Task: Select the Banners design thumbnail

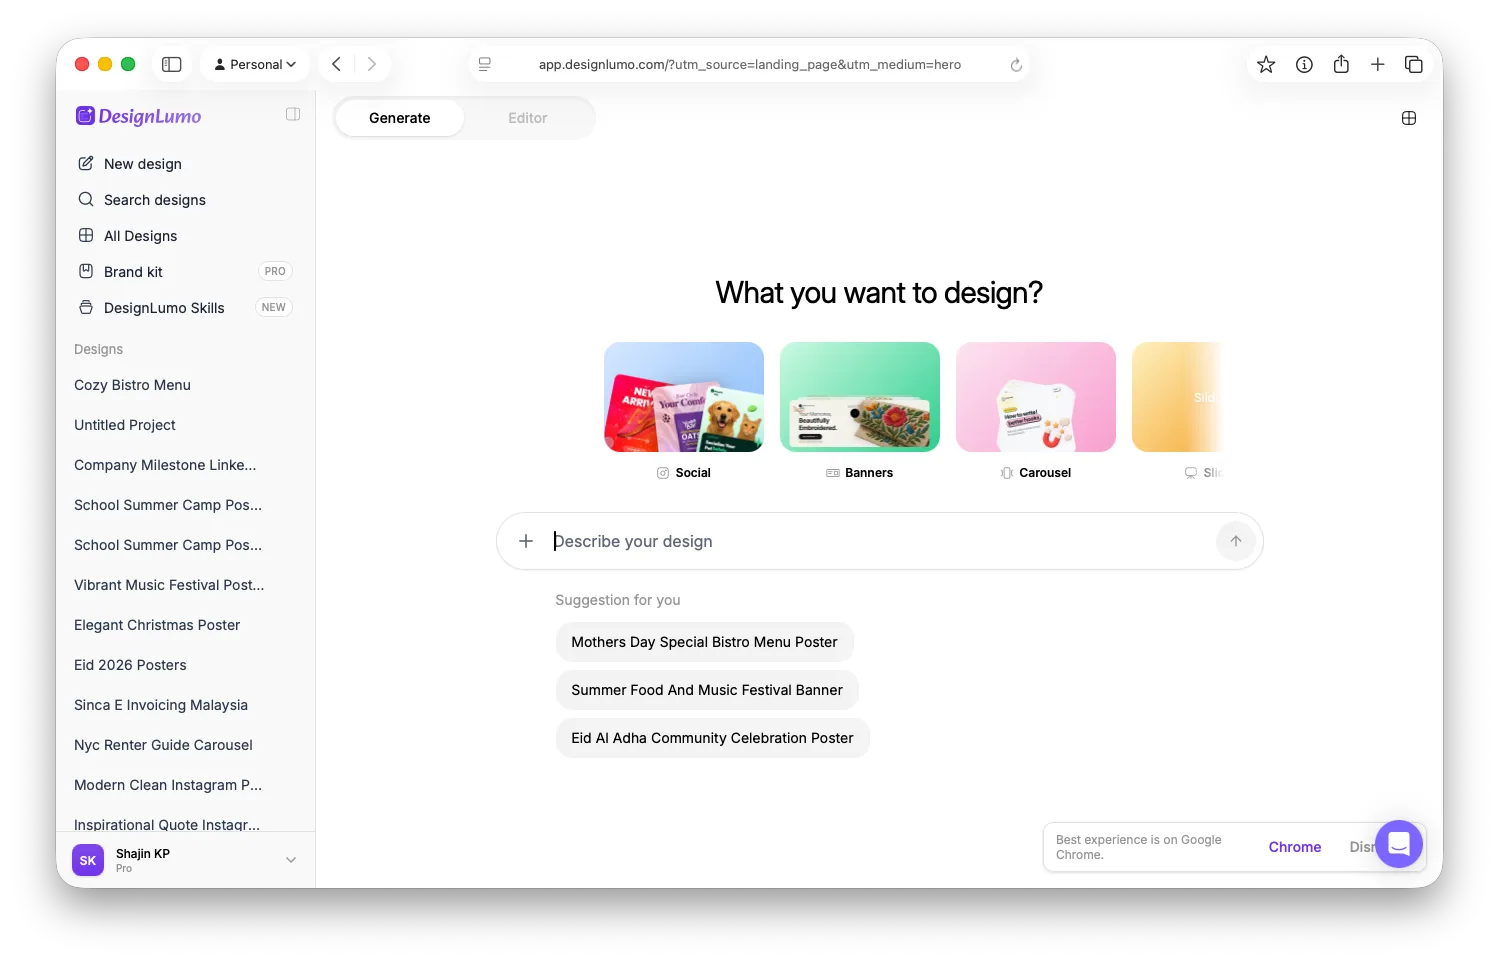Action: [x=860, y=397]
